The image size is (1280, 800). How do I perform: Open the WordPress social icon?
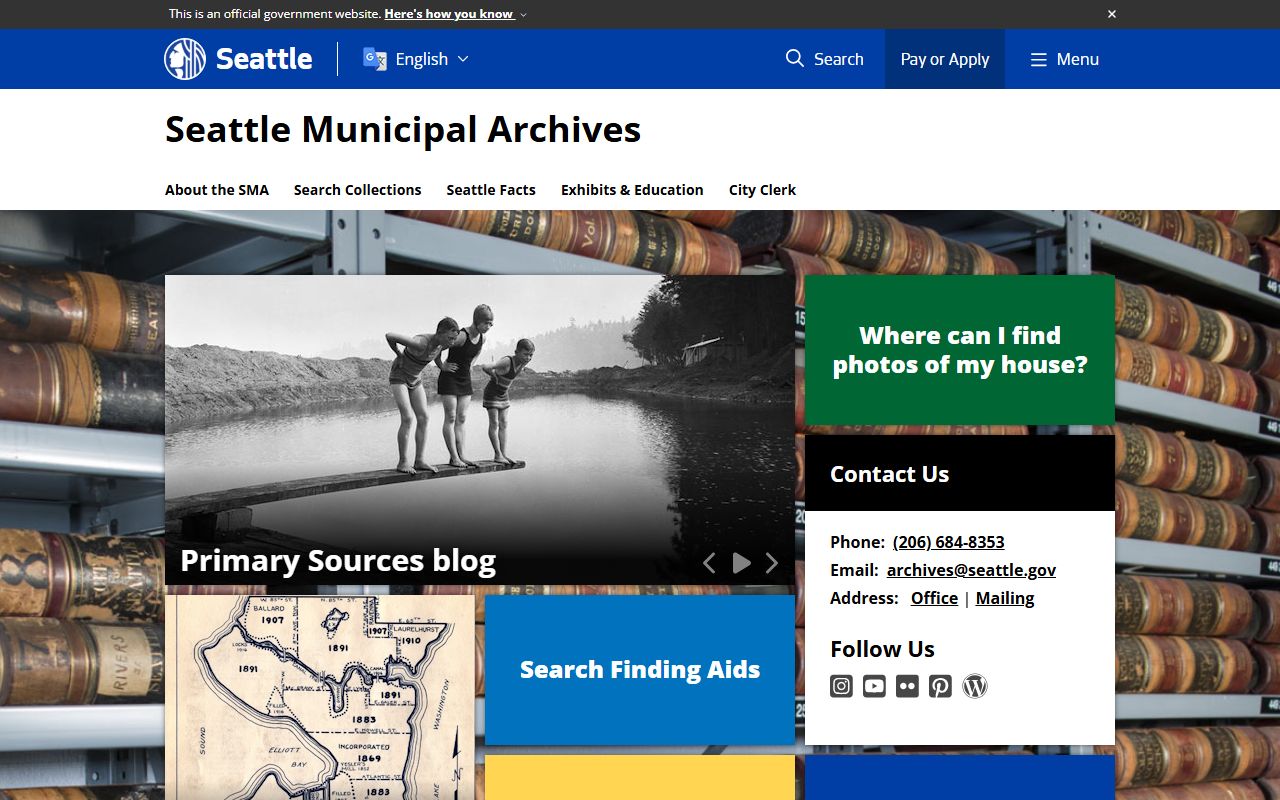975,686
